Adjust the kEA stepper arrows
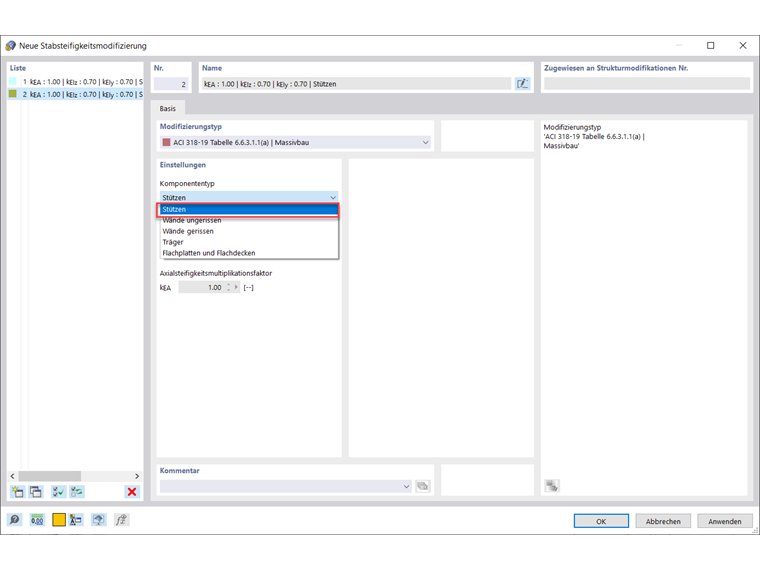Screen dimensions: 760x570 pos(229,287)
